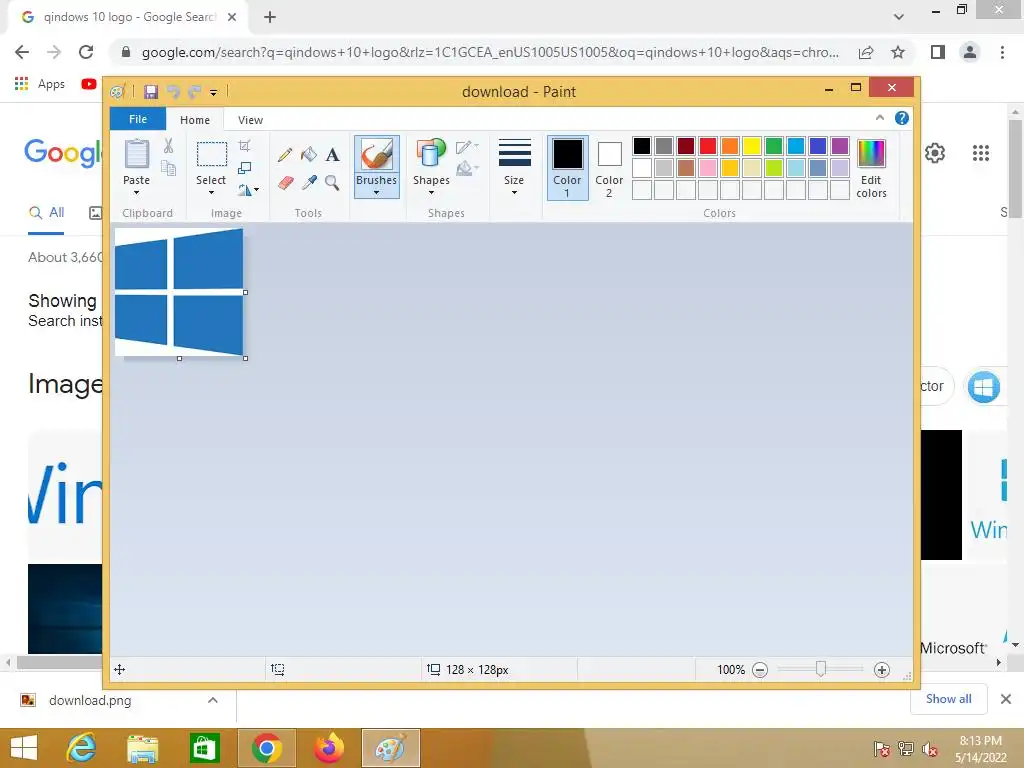
Task: Click the Chrome address bar URL
Action: click(x=490, y=52)
